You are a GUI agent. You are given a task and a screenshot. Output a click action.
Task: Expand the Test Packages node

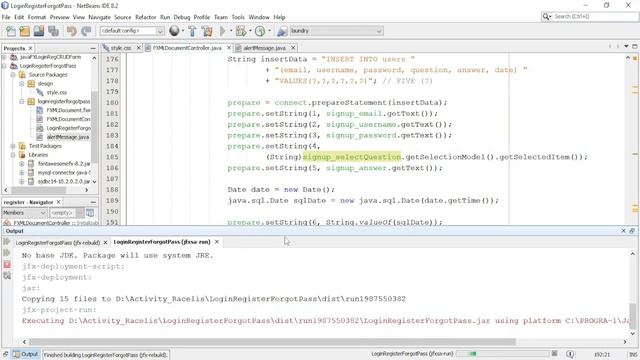[x=13, y=146]
